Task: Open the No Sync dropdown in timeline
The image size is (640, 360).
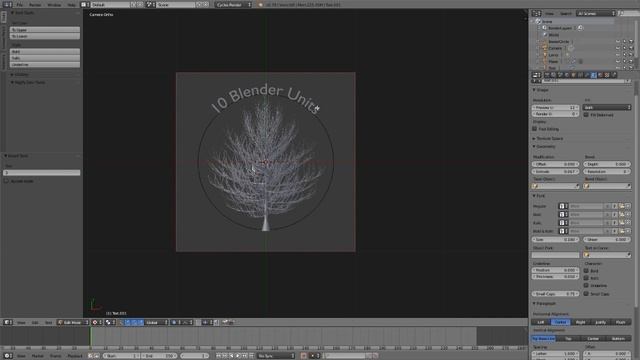Action: [x=276, y=356]
